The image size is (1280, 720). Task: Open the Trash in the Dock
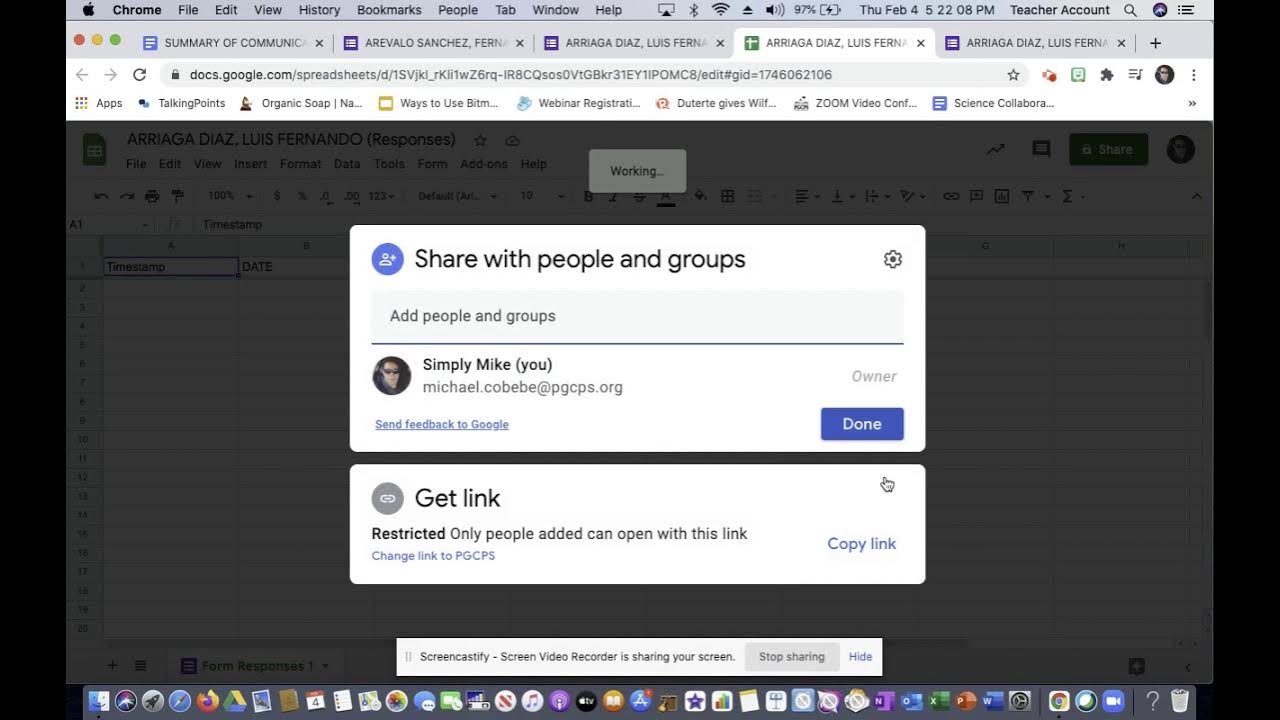coord(1180,701)
